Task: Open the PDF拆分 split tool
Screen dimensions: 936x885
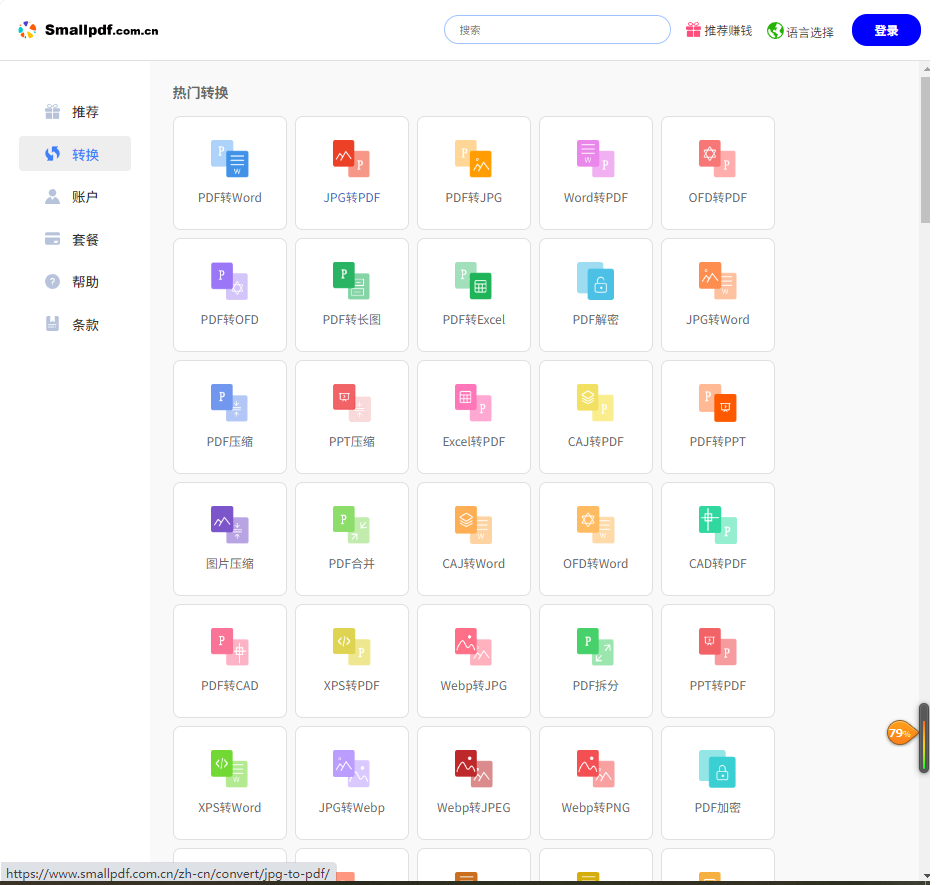Action: 596,660
